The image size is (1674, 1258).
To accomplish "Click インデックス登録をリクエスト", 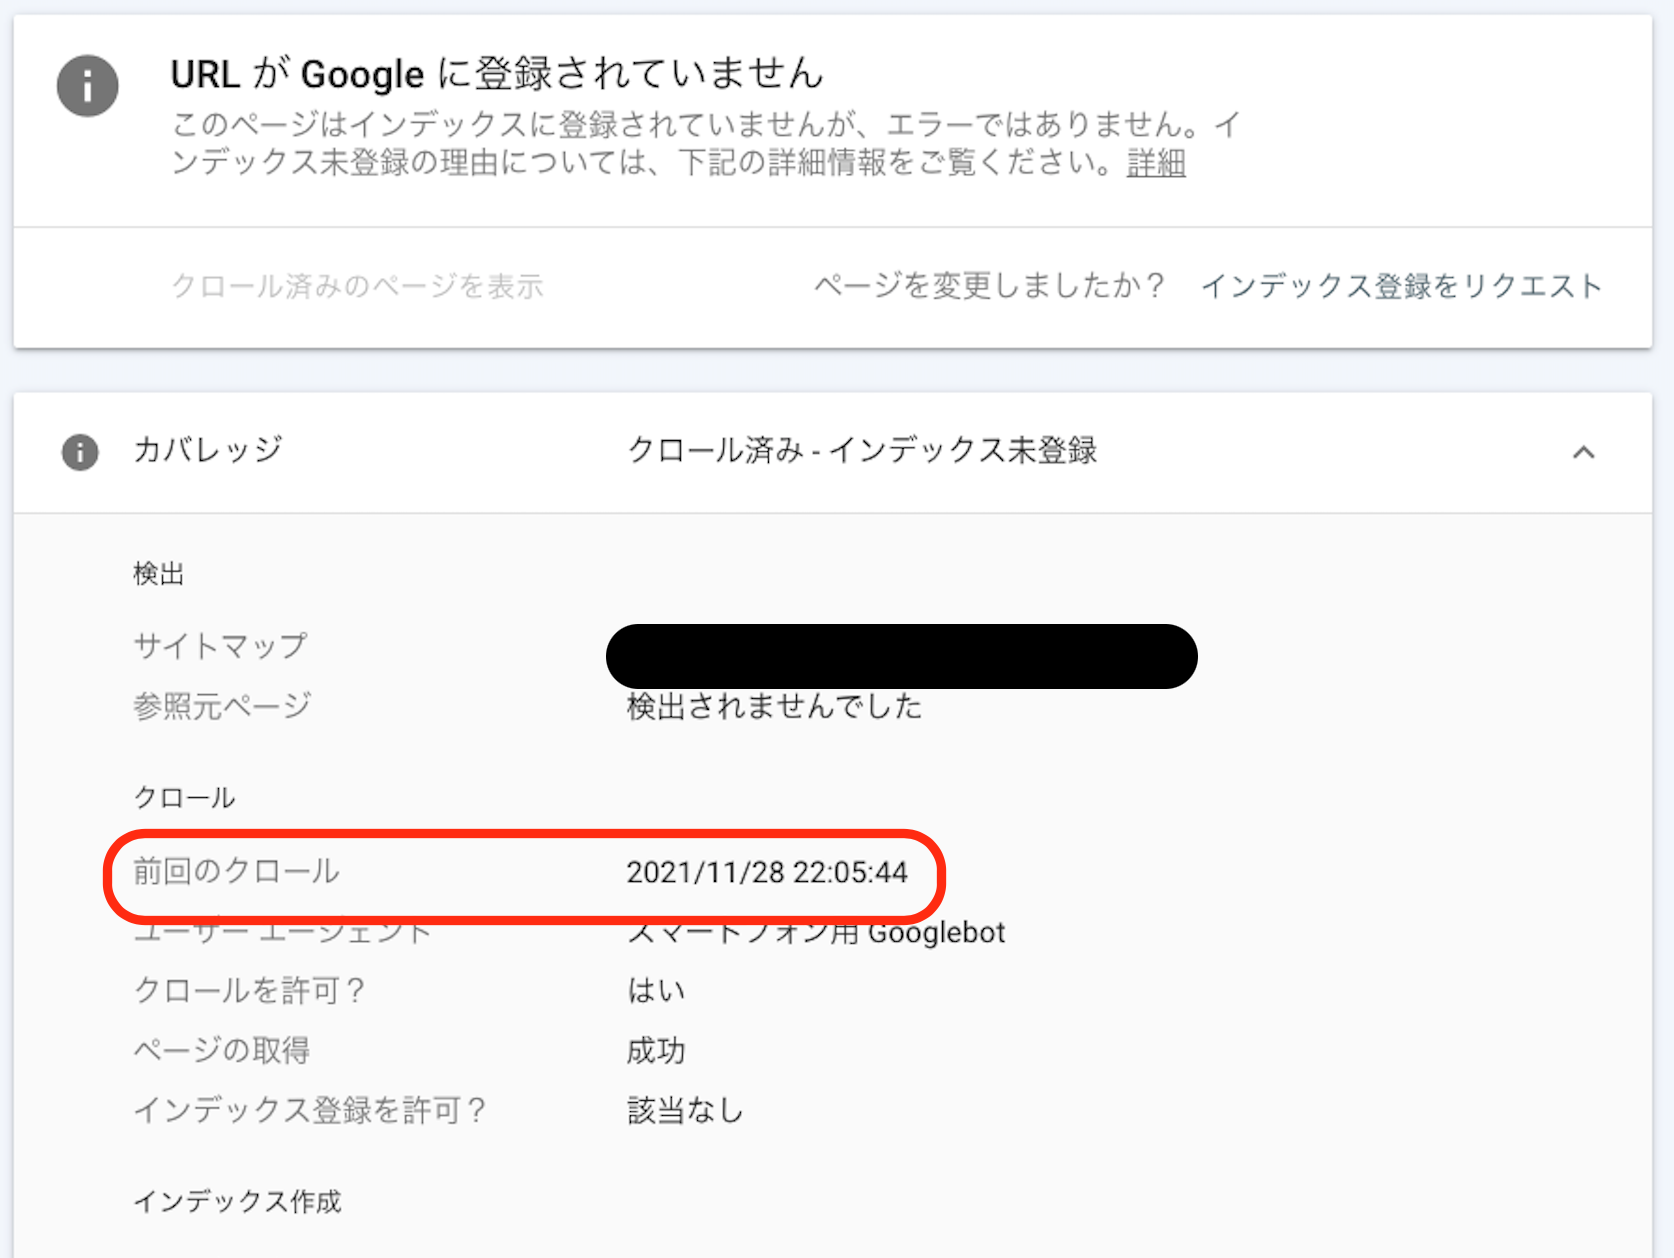I will (x=1401, y=286).
